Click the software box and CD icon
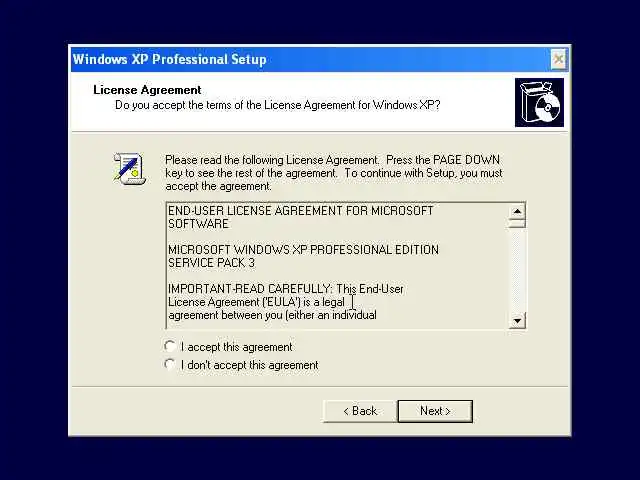640x480 pixels. 539,102
